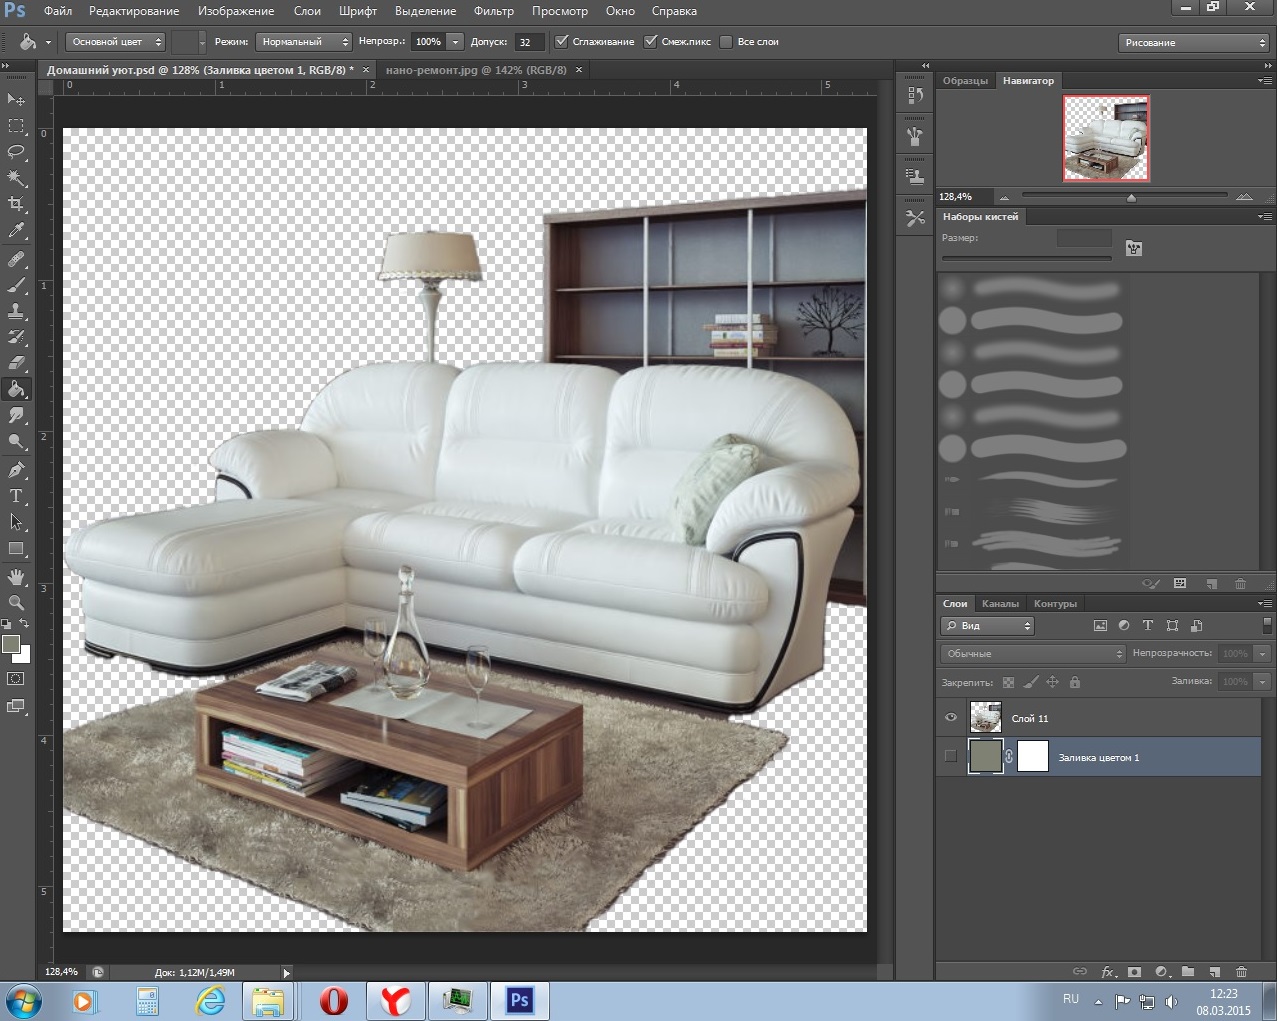
Task: Select the Move tool
Action: [x=16, y=100]
